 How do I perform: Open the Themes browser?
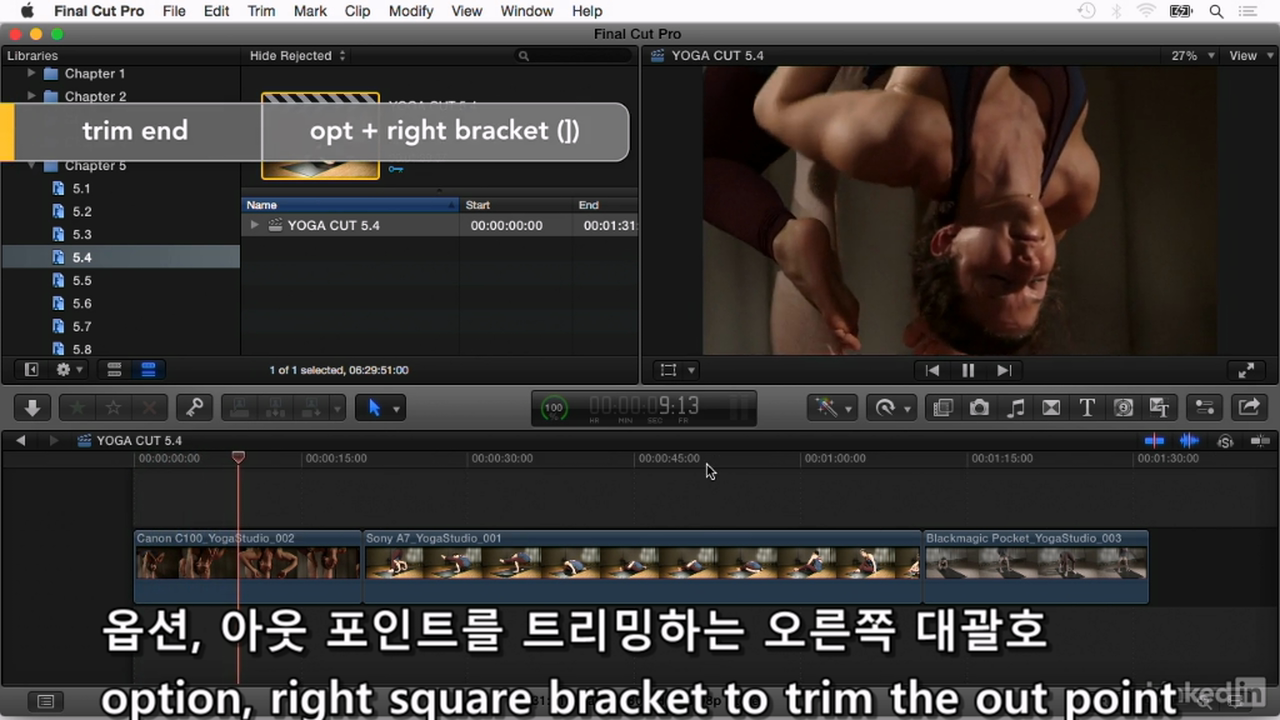click(1160, 407)
